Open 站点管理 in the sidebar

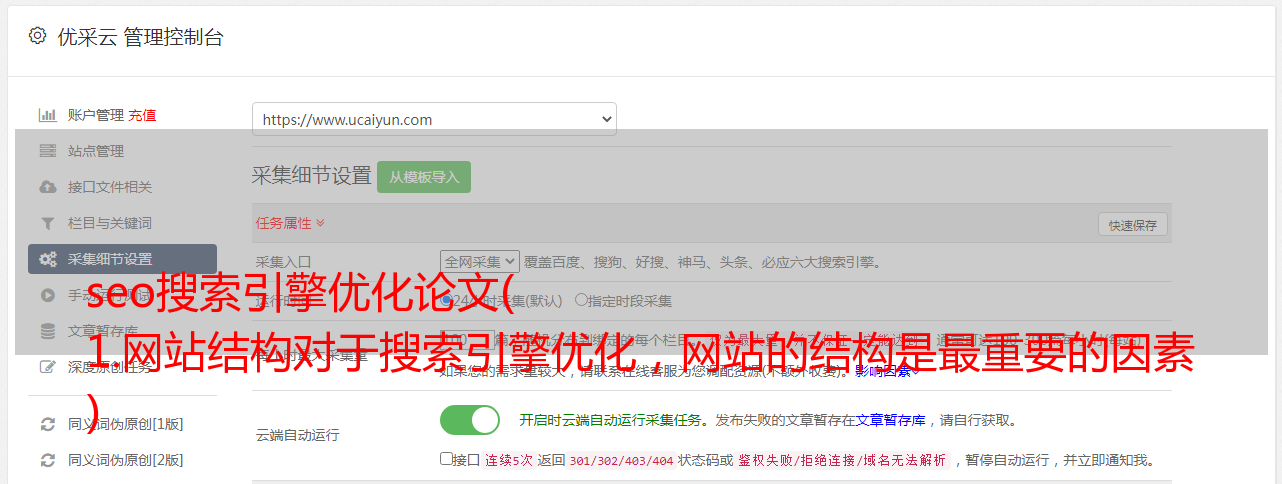(96, 151)
